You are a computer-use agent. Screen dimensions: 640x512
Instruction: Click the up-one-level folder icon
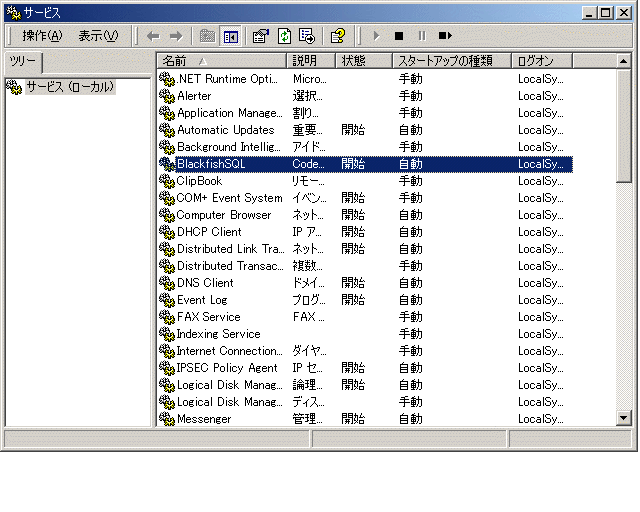click(x=207, y=36)
